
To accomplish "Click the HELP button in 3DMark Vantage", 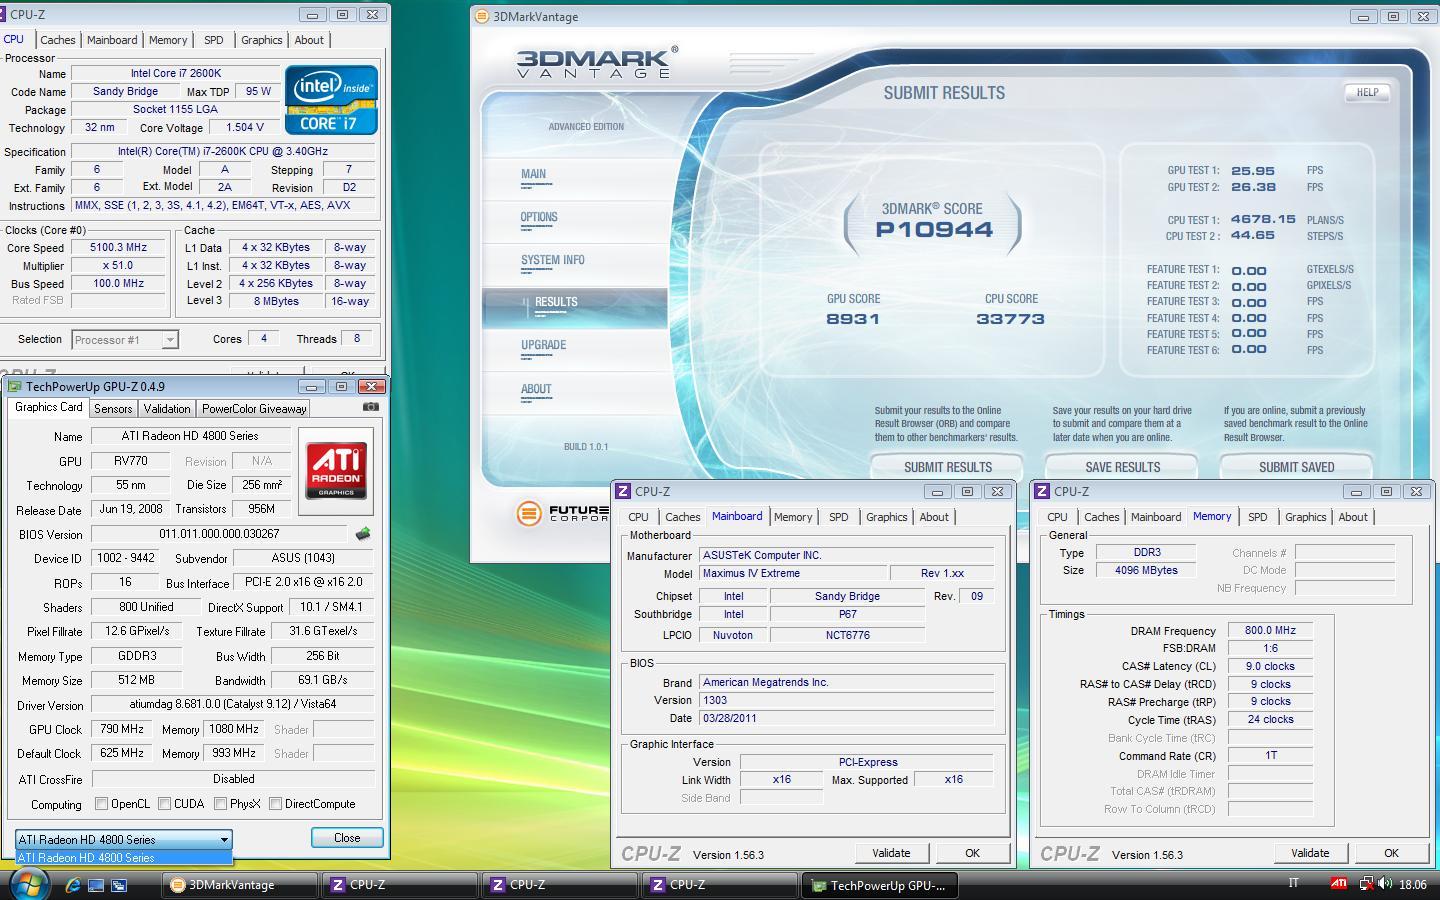I will [1367, 92].
